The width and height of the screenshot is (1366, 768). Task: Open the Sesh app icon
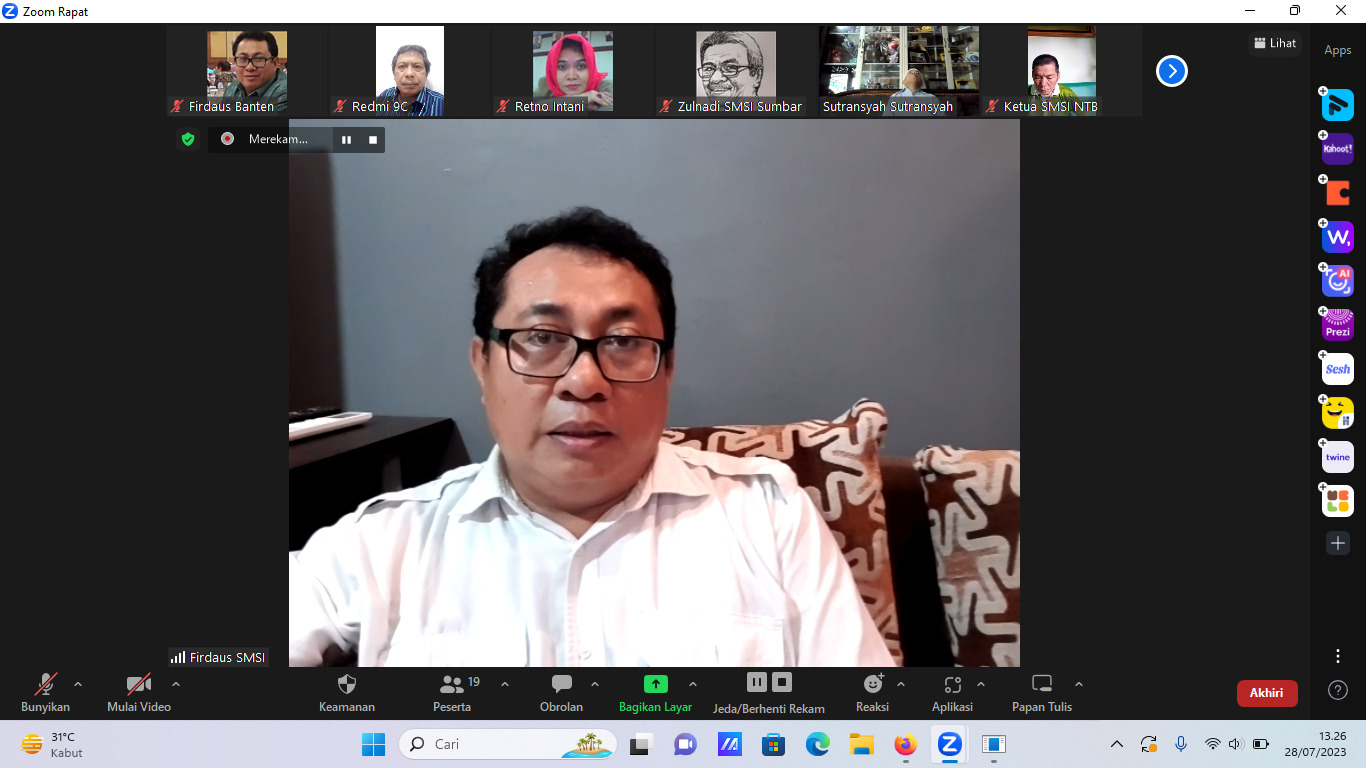[1338, 369]
